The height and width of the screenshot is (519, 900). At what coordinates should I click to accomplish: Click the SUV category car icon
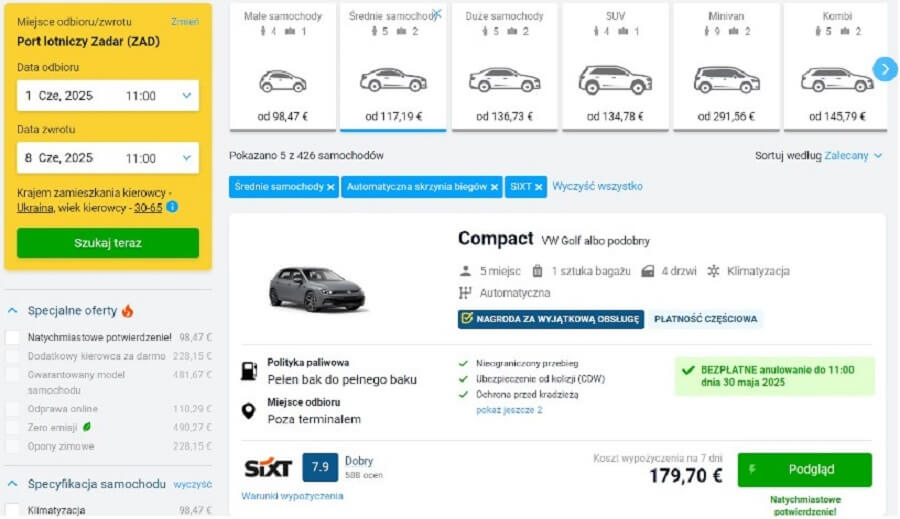click(x=615, y=80)
